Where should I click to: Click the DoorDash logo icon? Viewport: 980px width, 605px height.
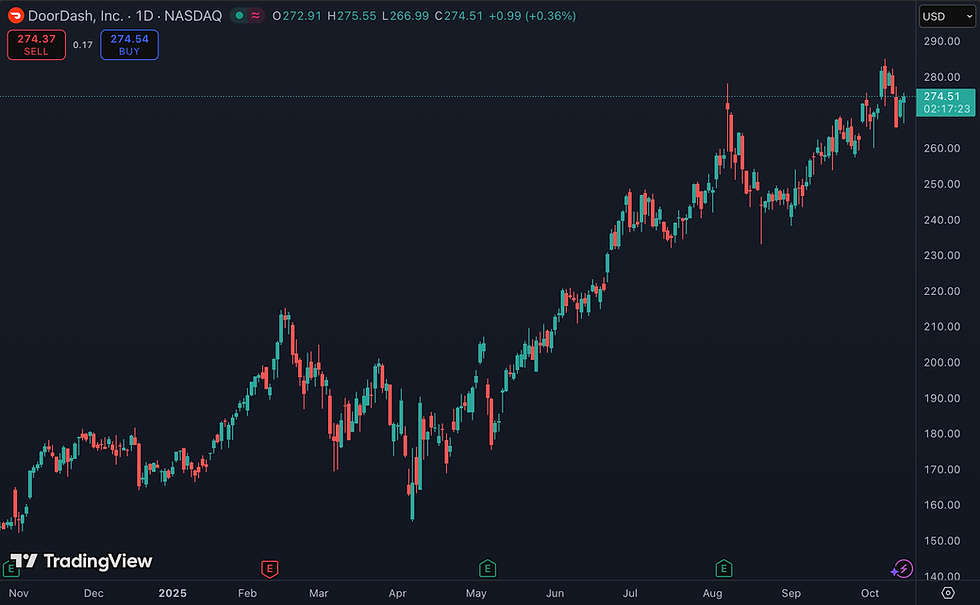(x=16, y=15)
